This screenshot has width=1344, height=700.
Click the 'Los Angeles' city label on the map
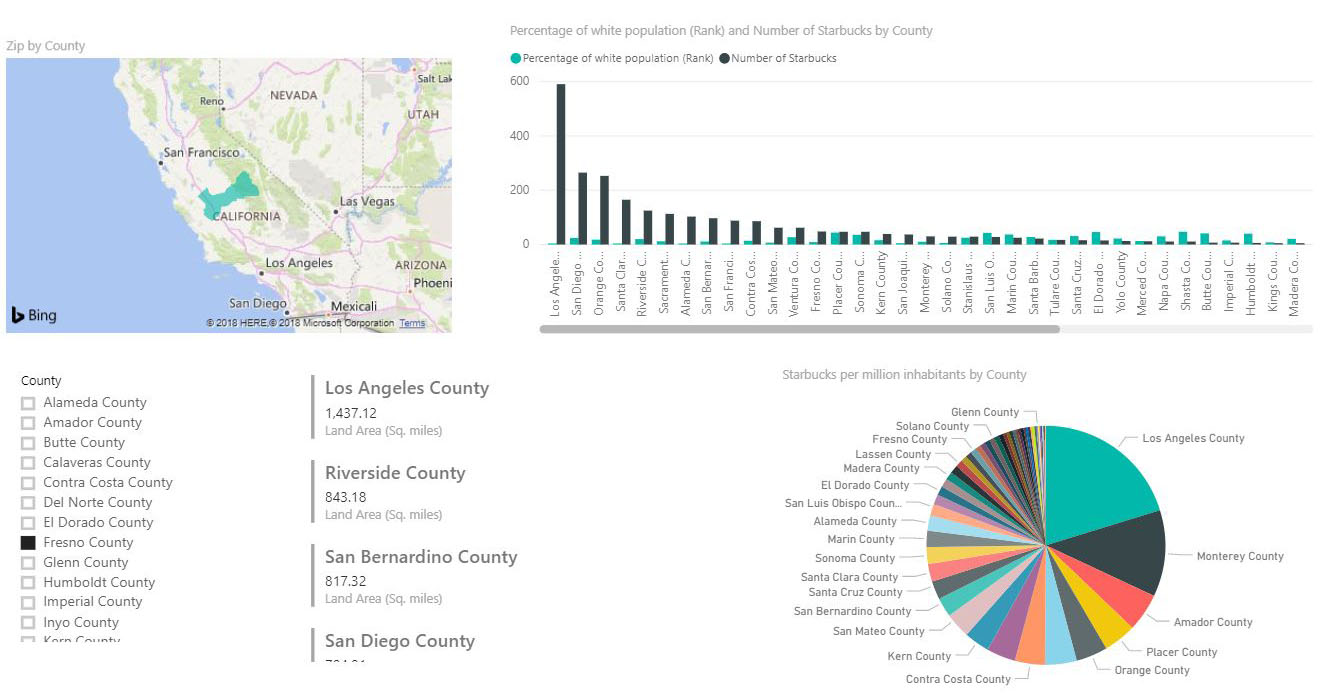click(299, 263)
